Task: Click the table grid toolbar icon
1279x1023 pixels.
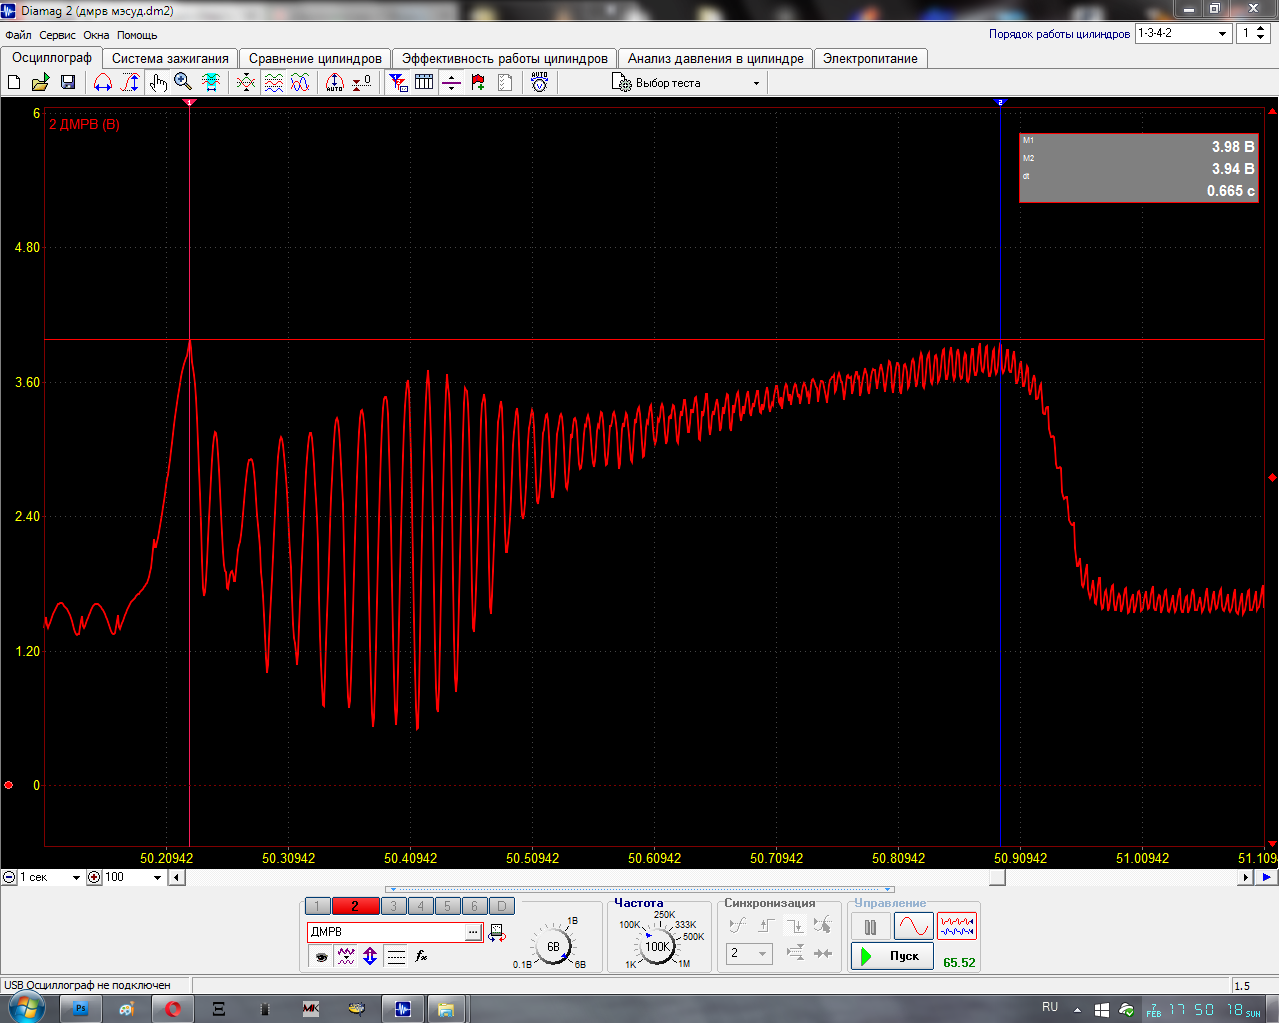Action: click(x=424, y=83)
